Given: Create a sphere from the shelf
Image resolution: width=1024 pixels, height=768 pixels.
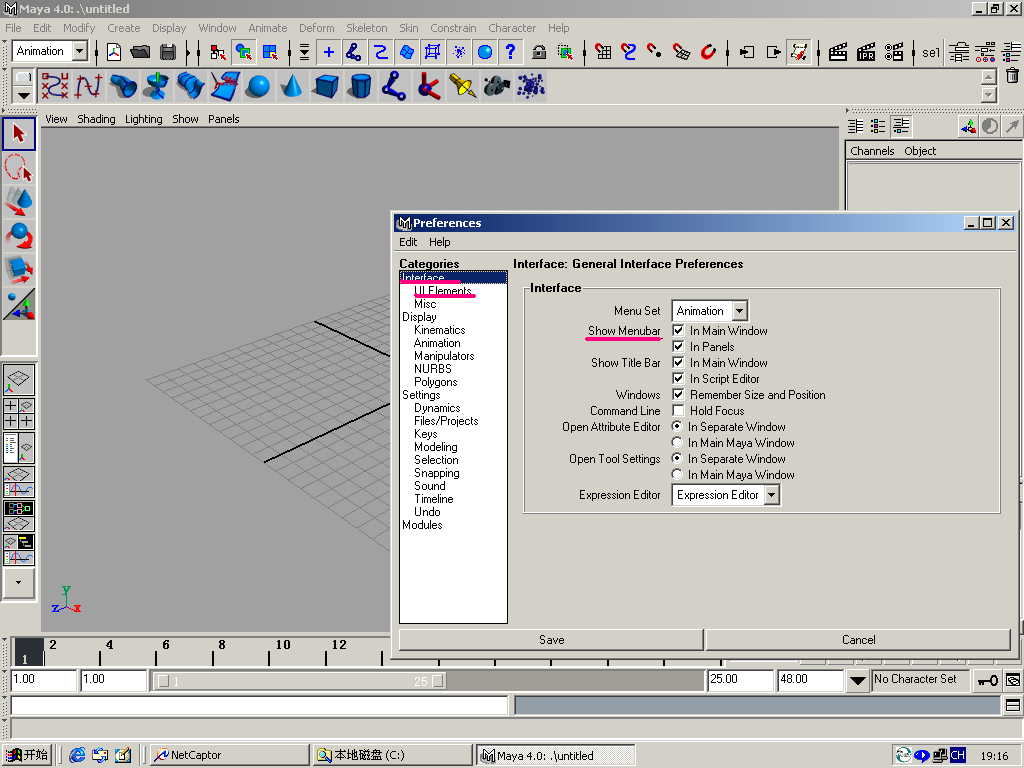Looking at the screenshot, I should [x=259, y=86].
